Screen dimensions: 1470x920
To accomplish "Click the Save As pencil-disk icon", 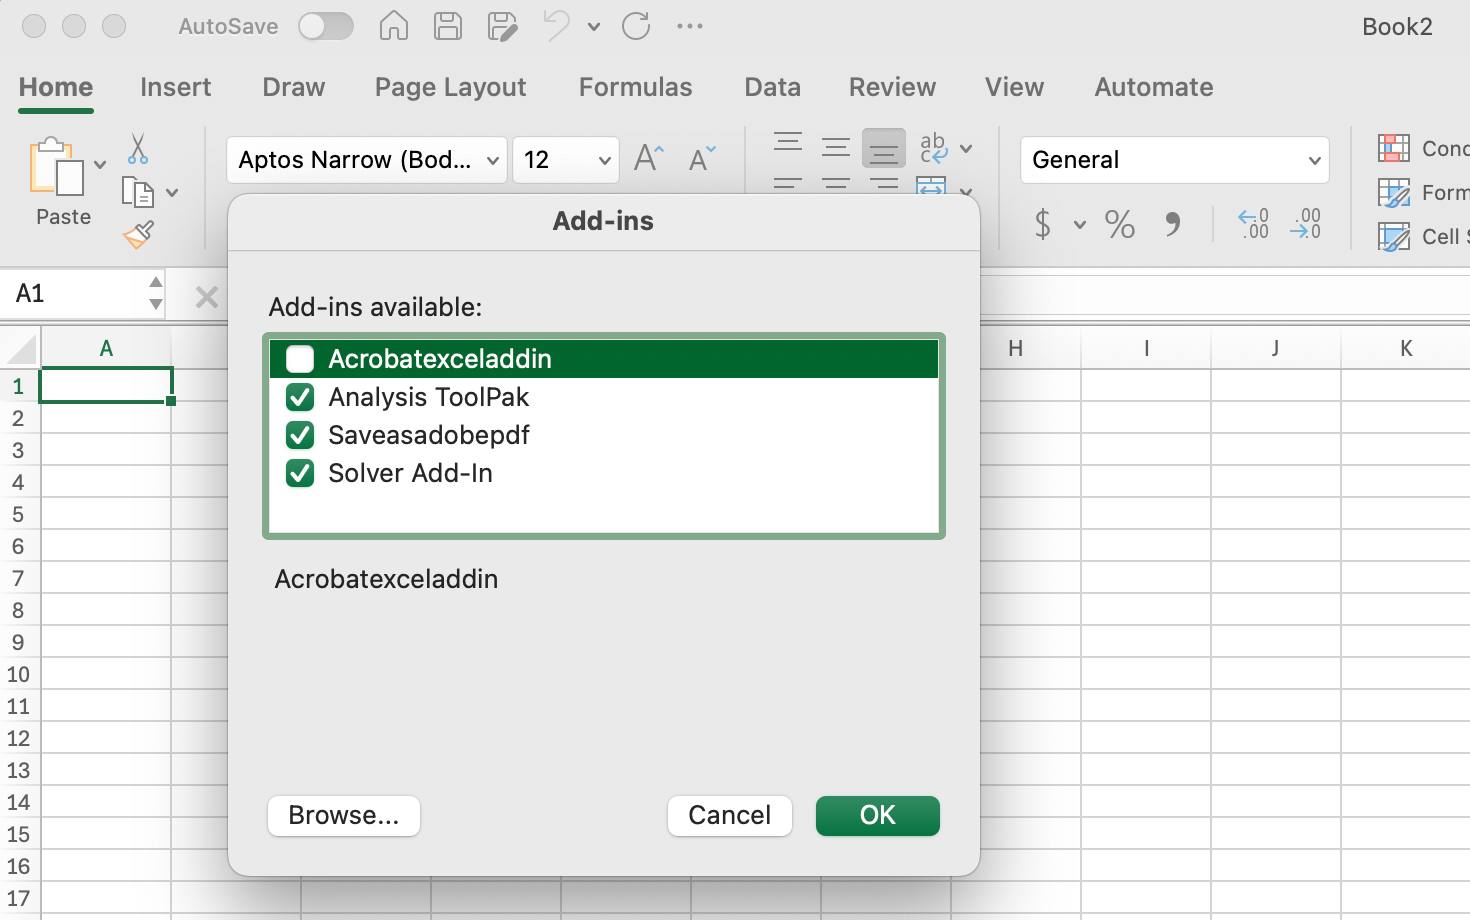I will tap(502, 26).
